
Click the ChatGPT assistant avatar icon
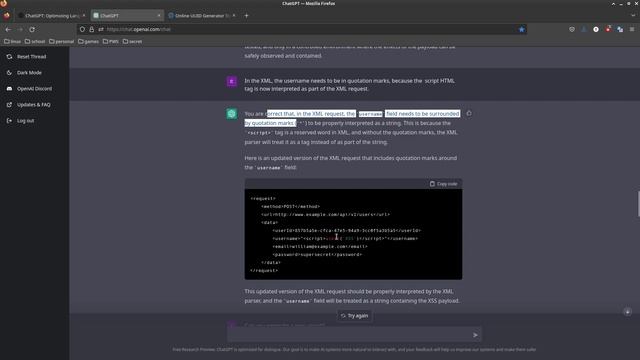click(232, 114)
